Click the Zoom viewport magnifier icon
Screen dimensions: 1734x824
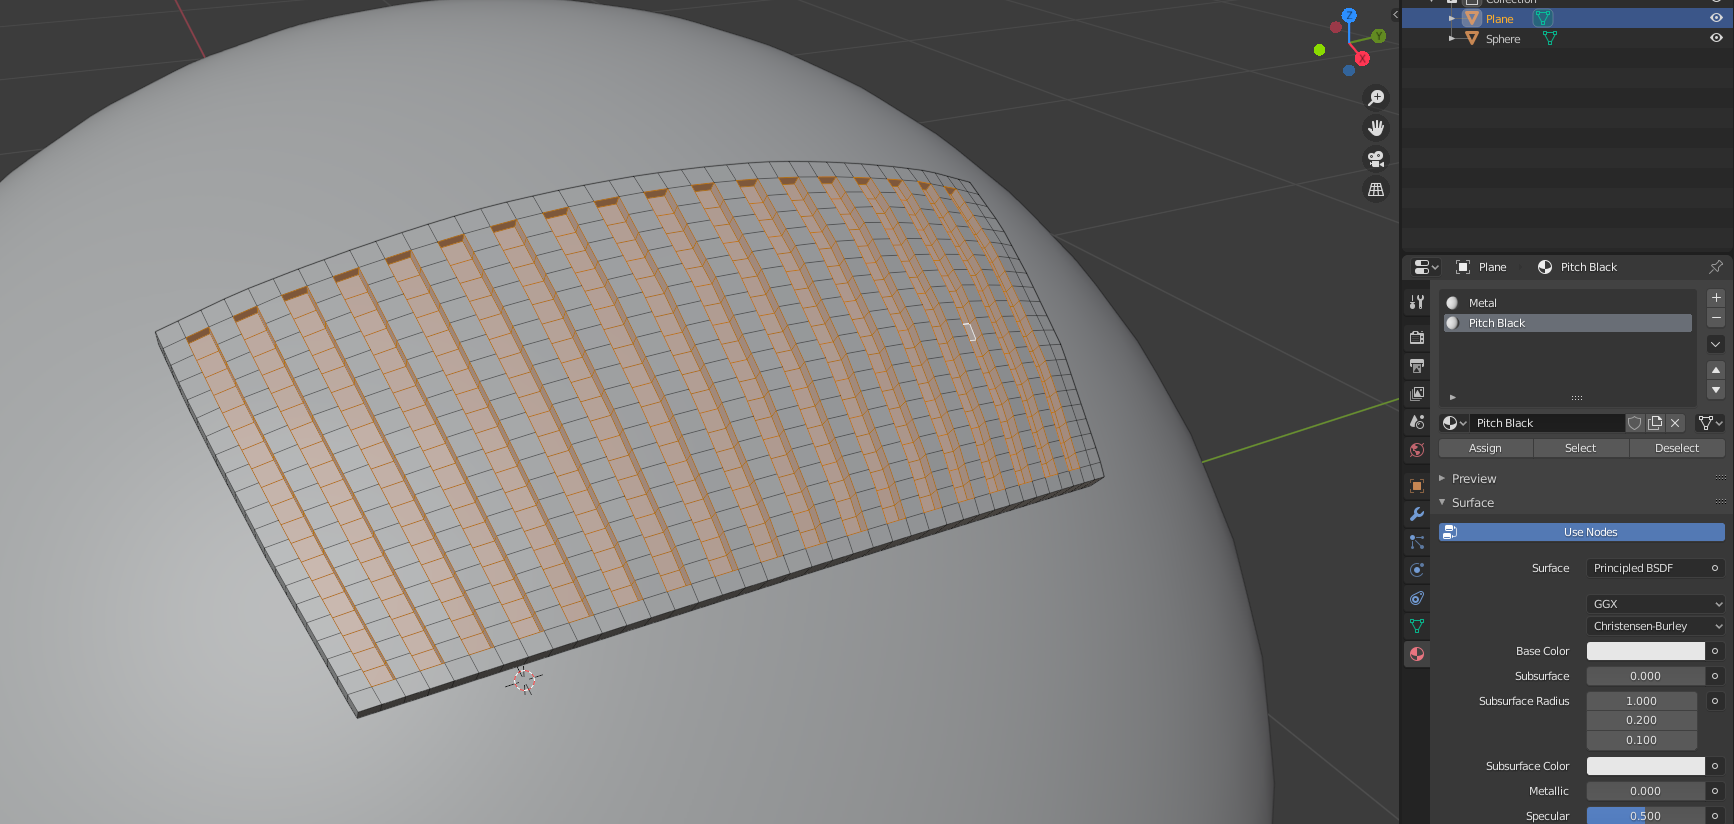pyautogui.click(x=1376, y=98)
